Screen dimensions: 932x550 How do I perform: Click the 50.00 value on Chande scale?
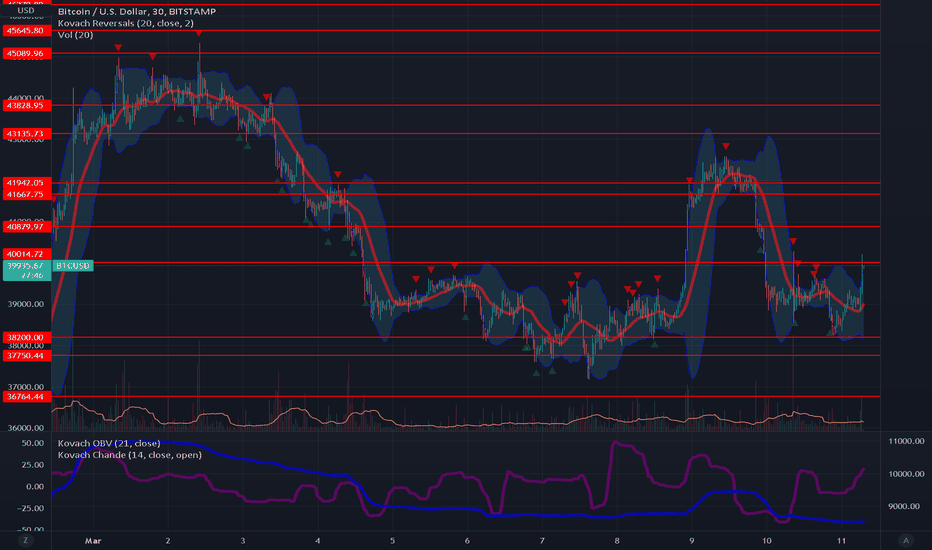[x=33, y=444]
